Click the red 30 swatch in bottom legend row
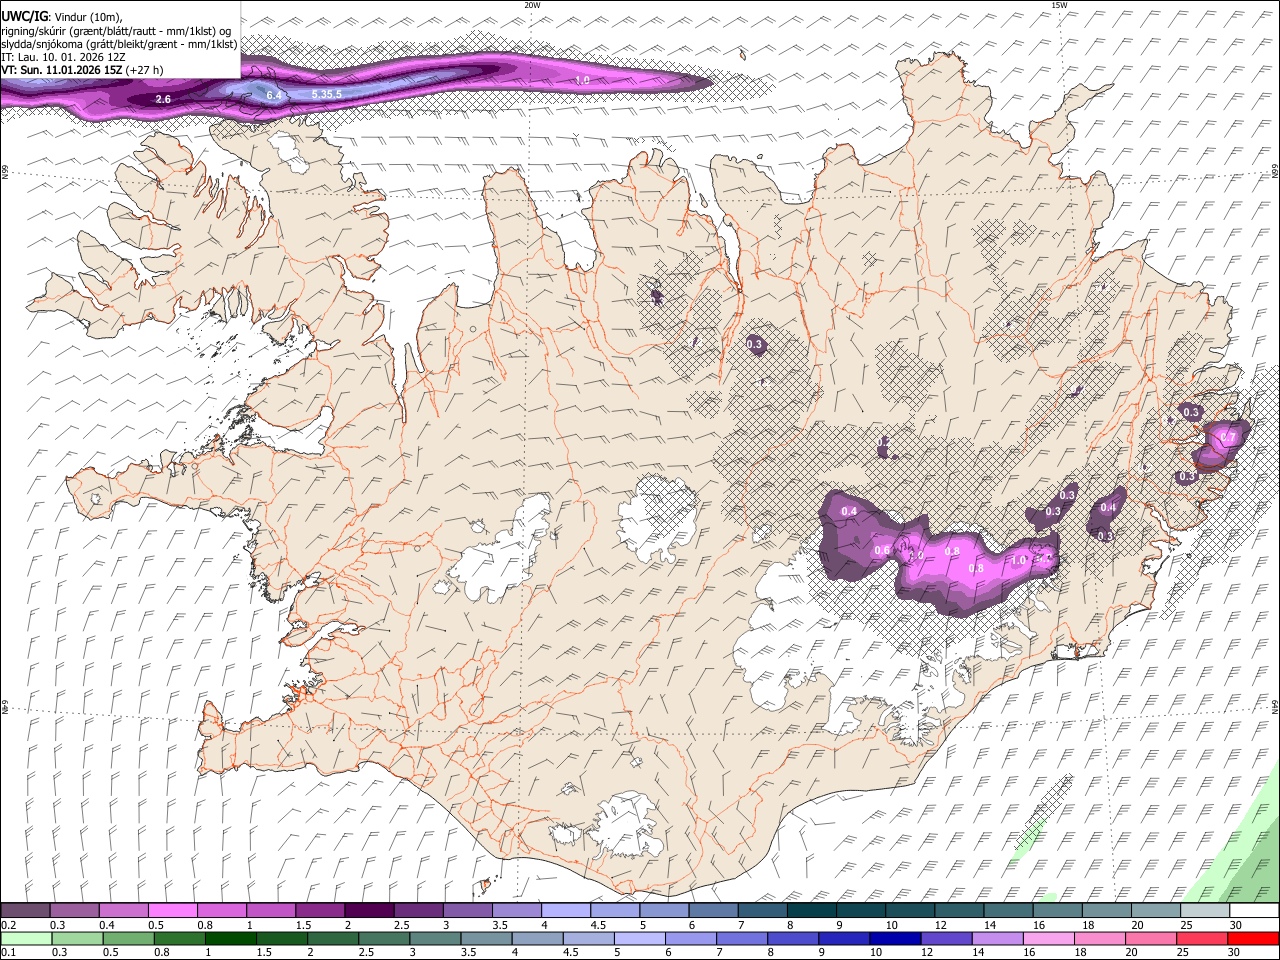The height and width of the screenshot is (960, 1280). [1254, 938]
